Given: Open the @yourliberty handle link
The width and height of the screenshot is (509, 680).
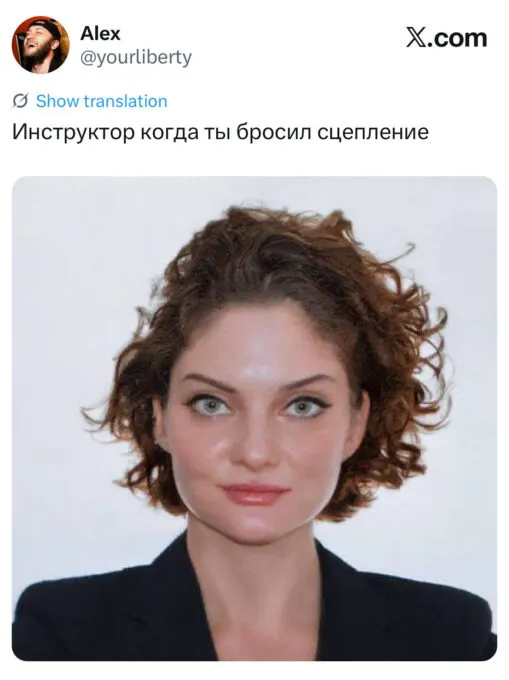Looking at the screenshot, I should click(136, 57).
